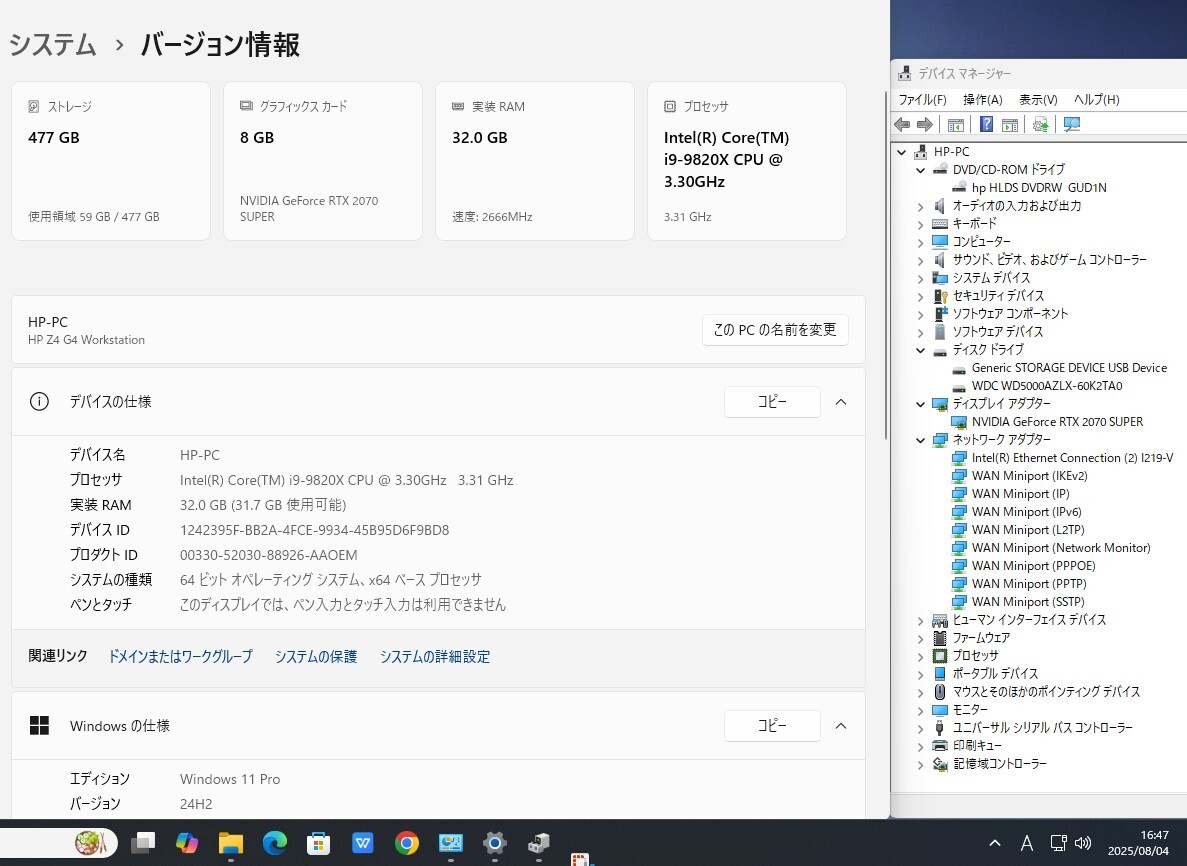Select NVIDIA GeForce RTX 2070 SUPER in device tree
1187x866 pixels.
[1057, 422]
